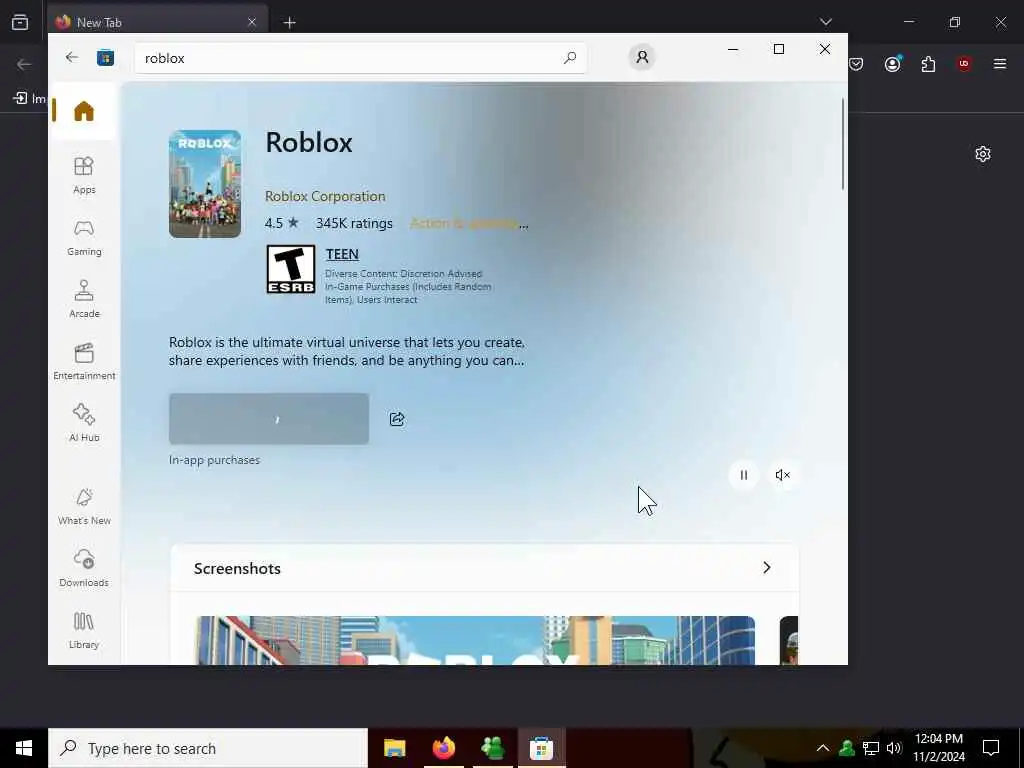Open Pocket in Firefox toolbar

click(x=856, y=64)
